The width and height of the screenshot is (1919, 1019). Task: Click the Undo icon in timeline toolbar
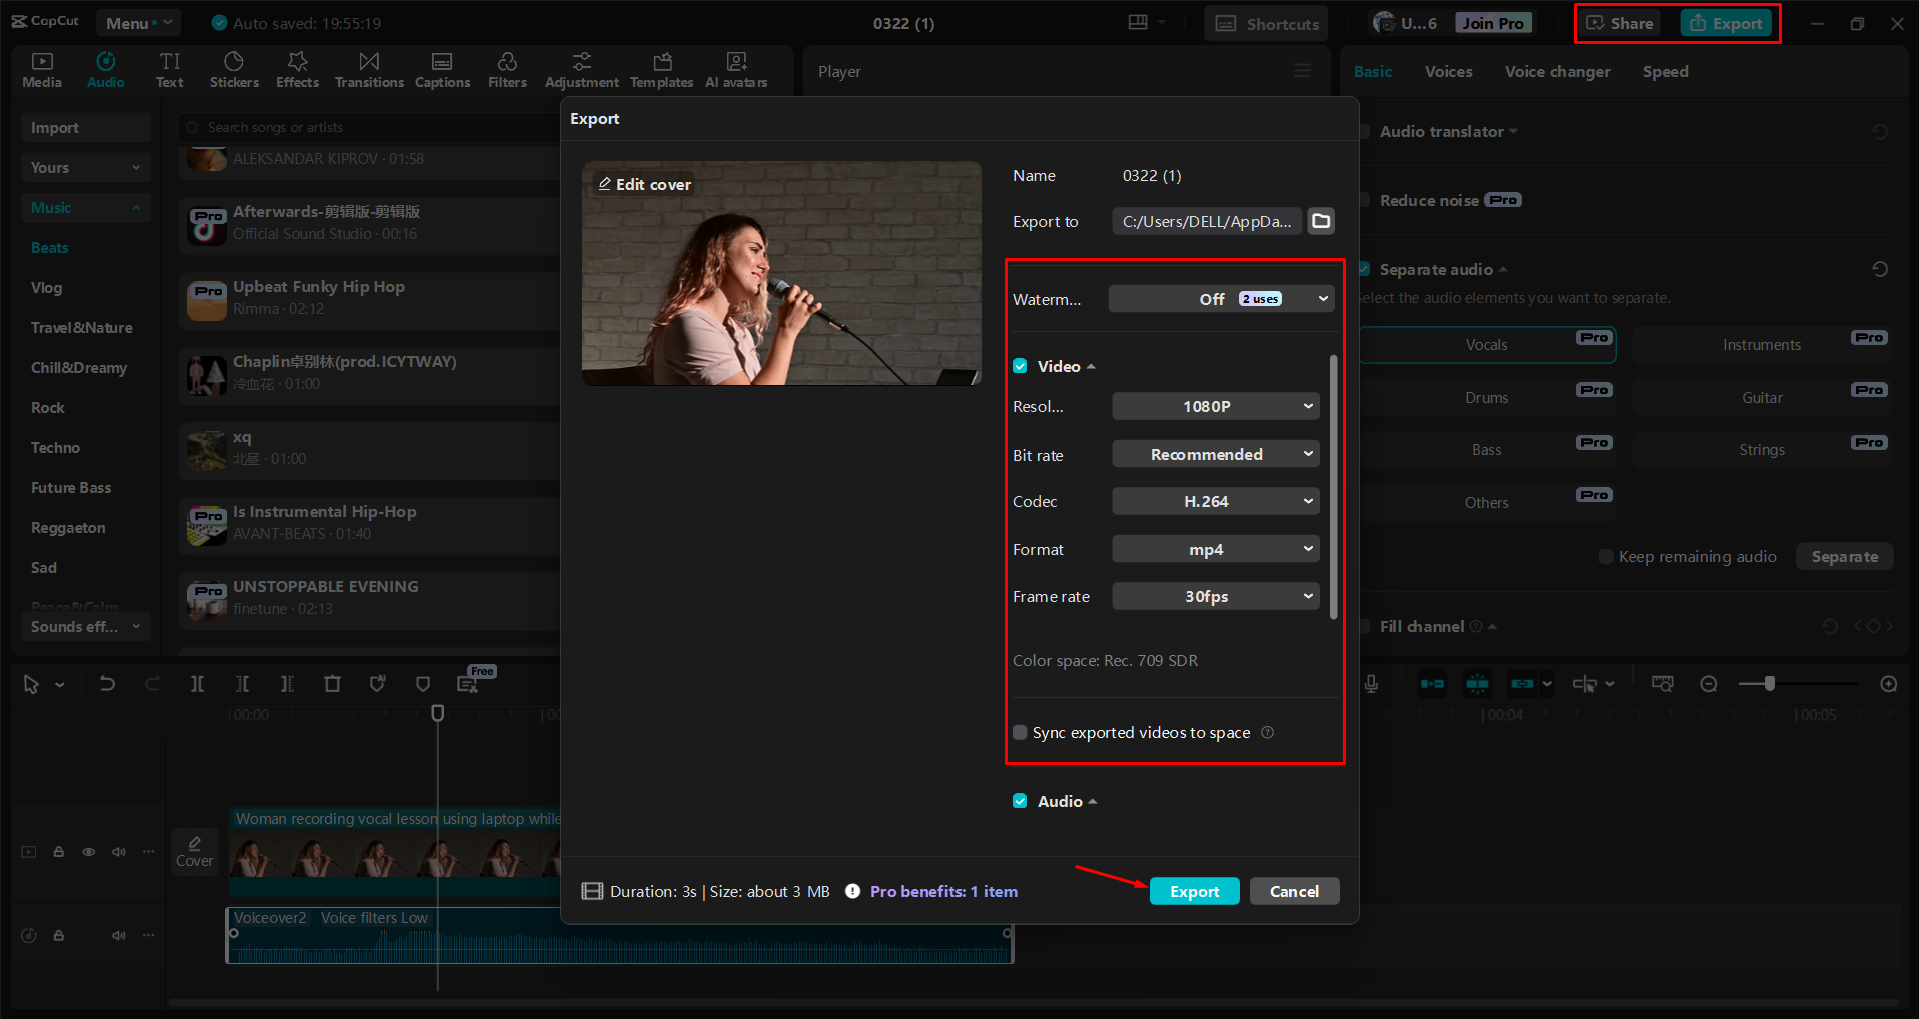point(107,683)
